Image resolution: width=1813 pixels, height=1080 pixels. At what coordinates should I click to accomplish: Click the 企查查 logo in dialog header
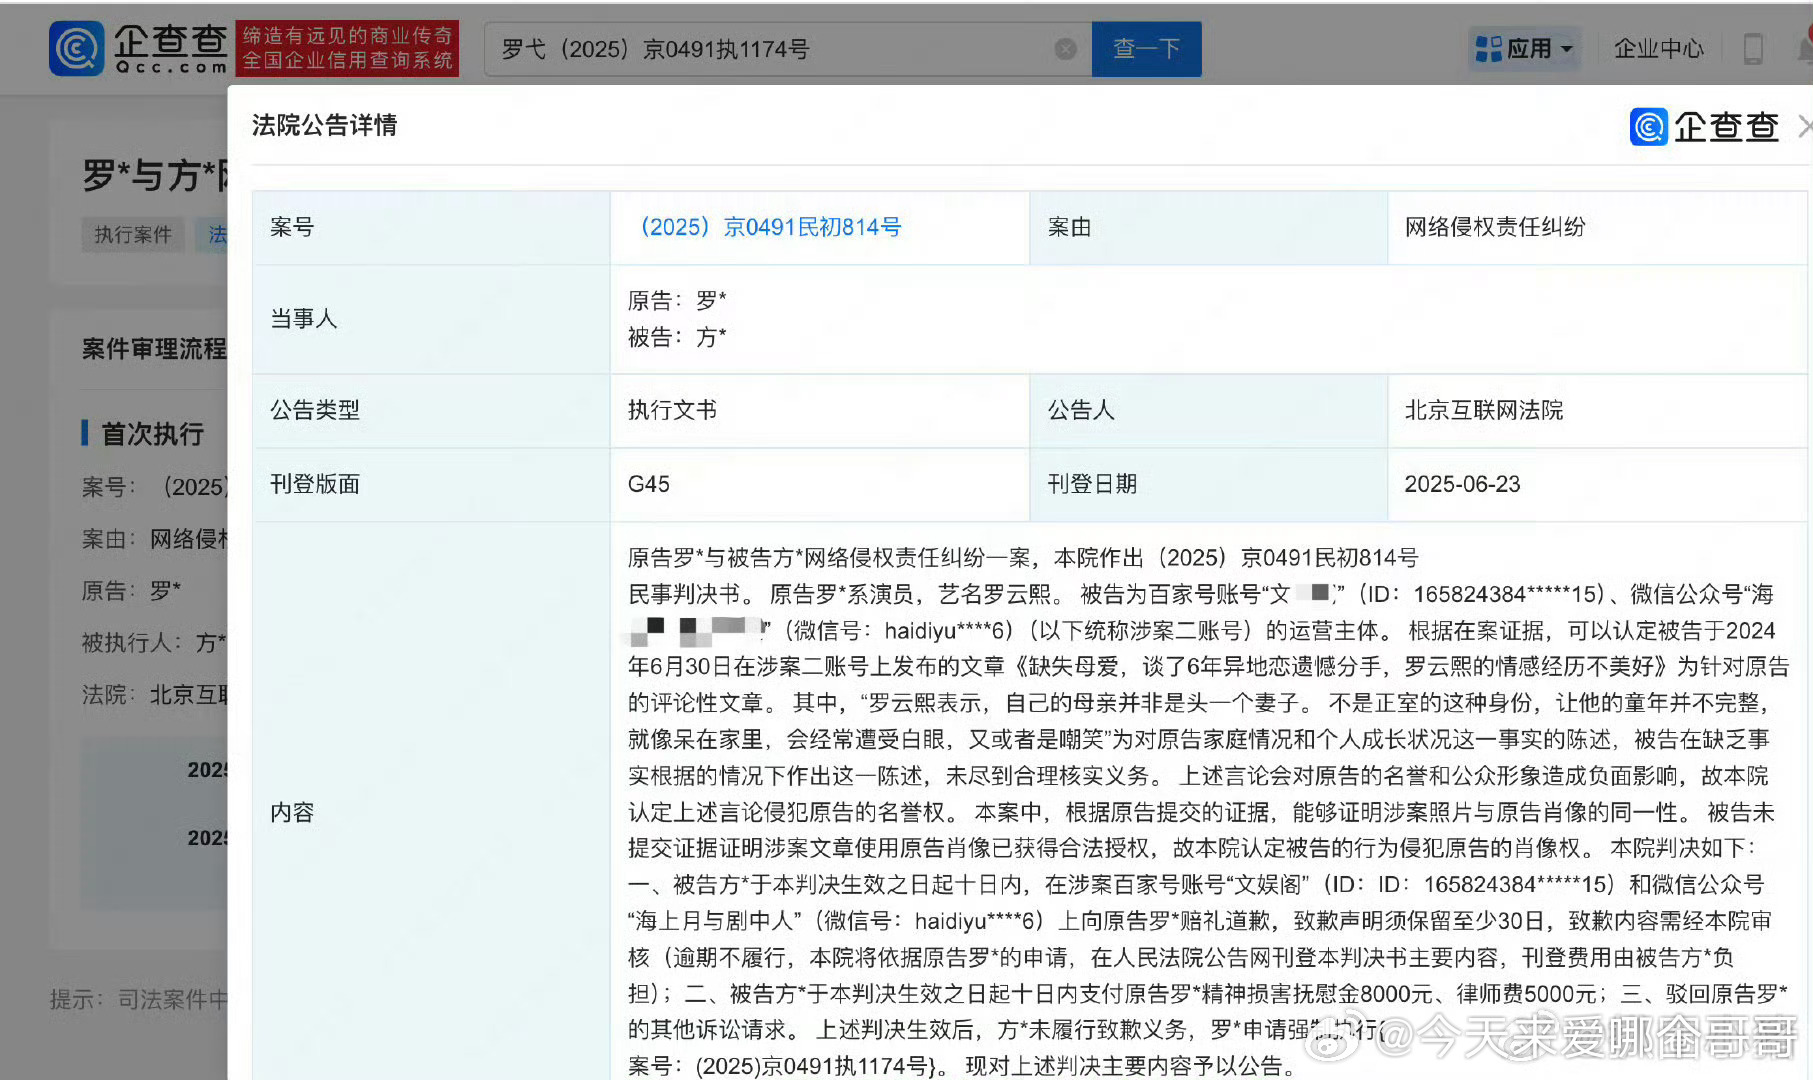pos(1705,127)
